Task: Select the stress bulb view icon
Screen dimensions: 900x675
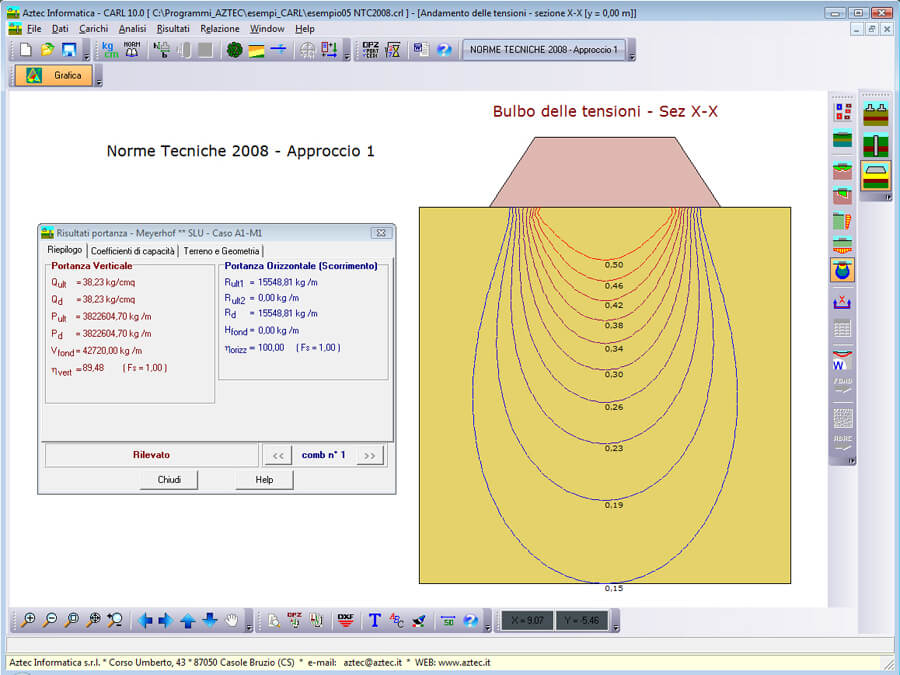Action: tap(842, 270)
